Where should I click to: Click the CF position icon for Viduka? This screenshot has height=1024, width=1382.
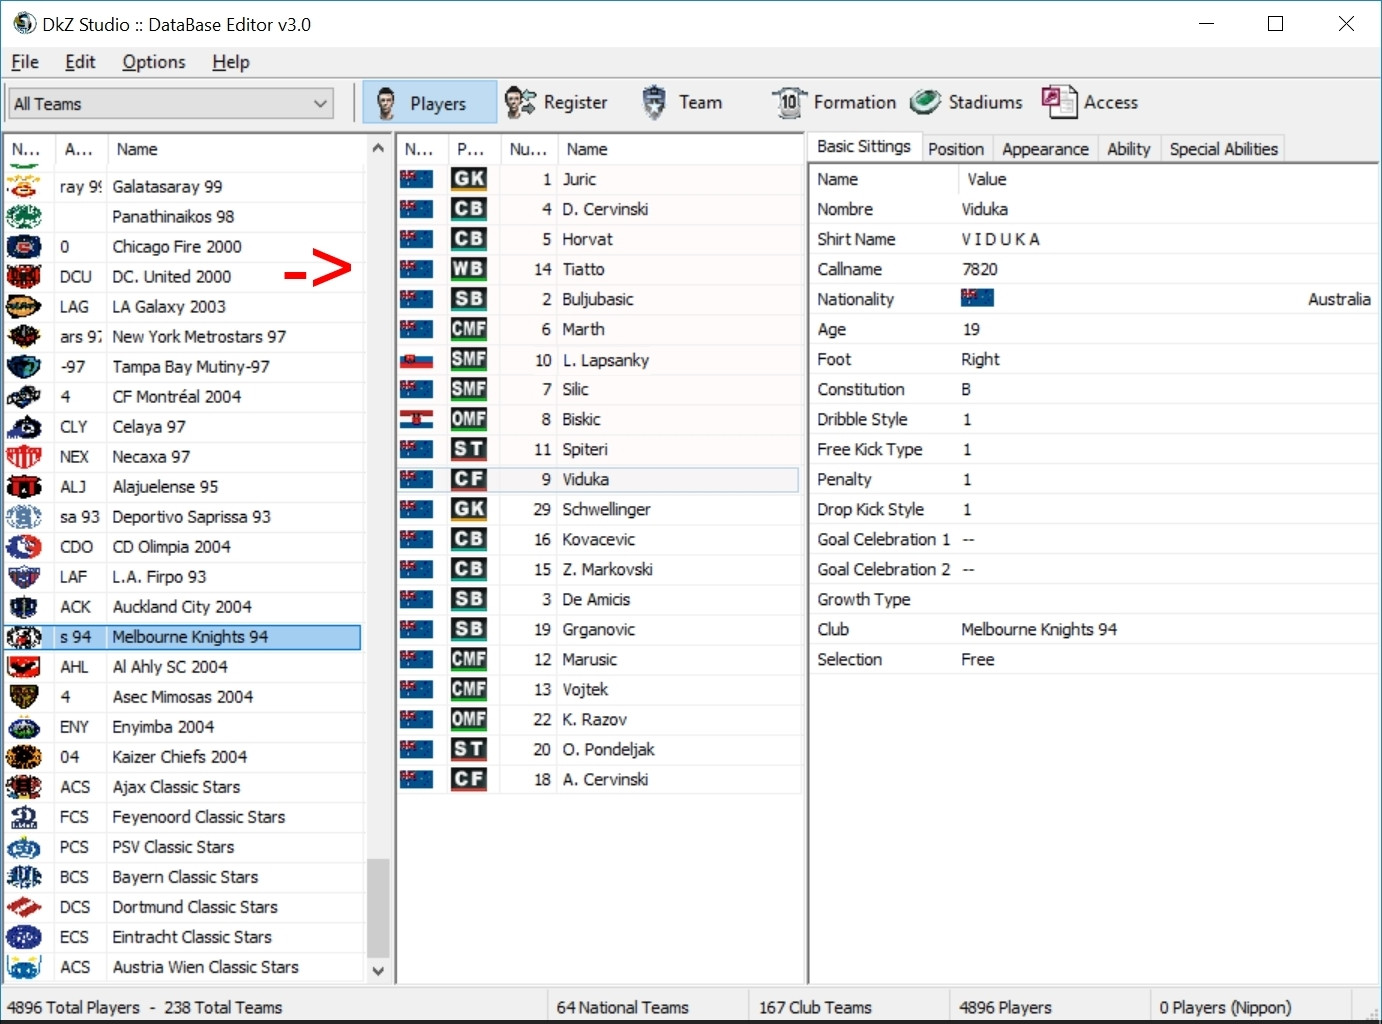pyautogui.click(x=468, y=479)
